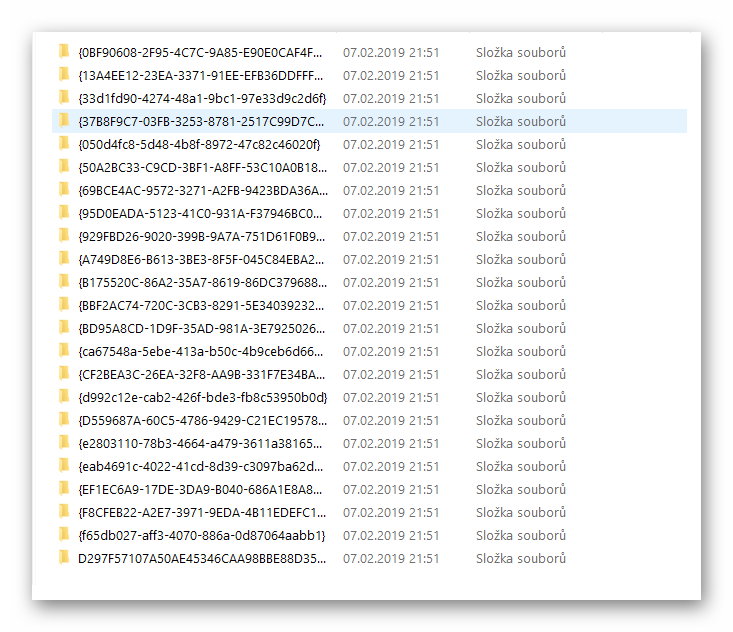Image resolution: width=733 pixels, height=632 pixels.
Task: Select folder name {eab4691c-4022-41cd-8d39-c3097ba62d...
Action: [x=201, y=467]
